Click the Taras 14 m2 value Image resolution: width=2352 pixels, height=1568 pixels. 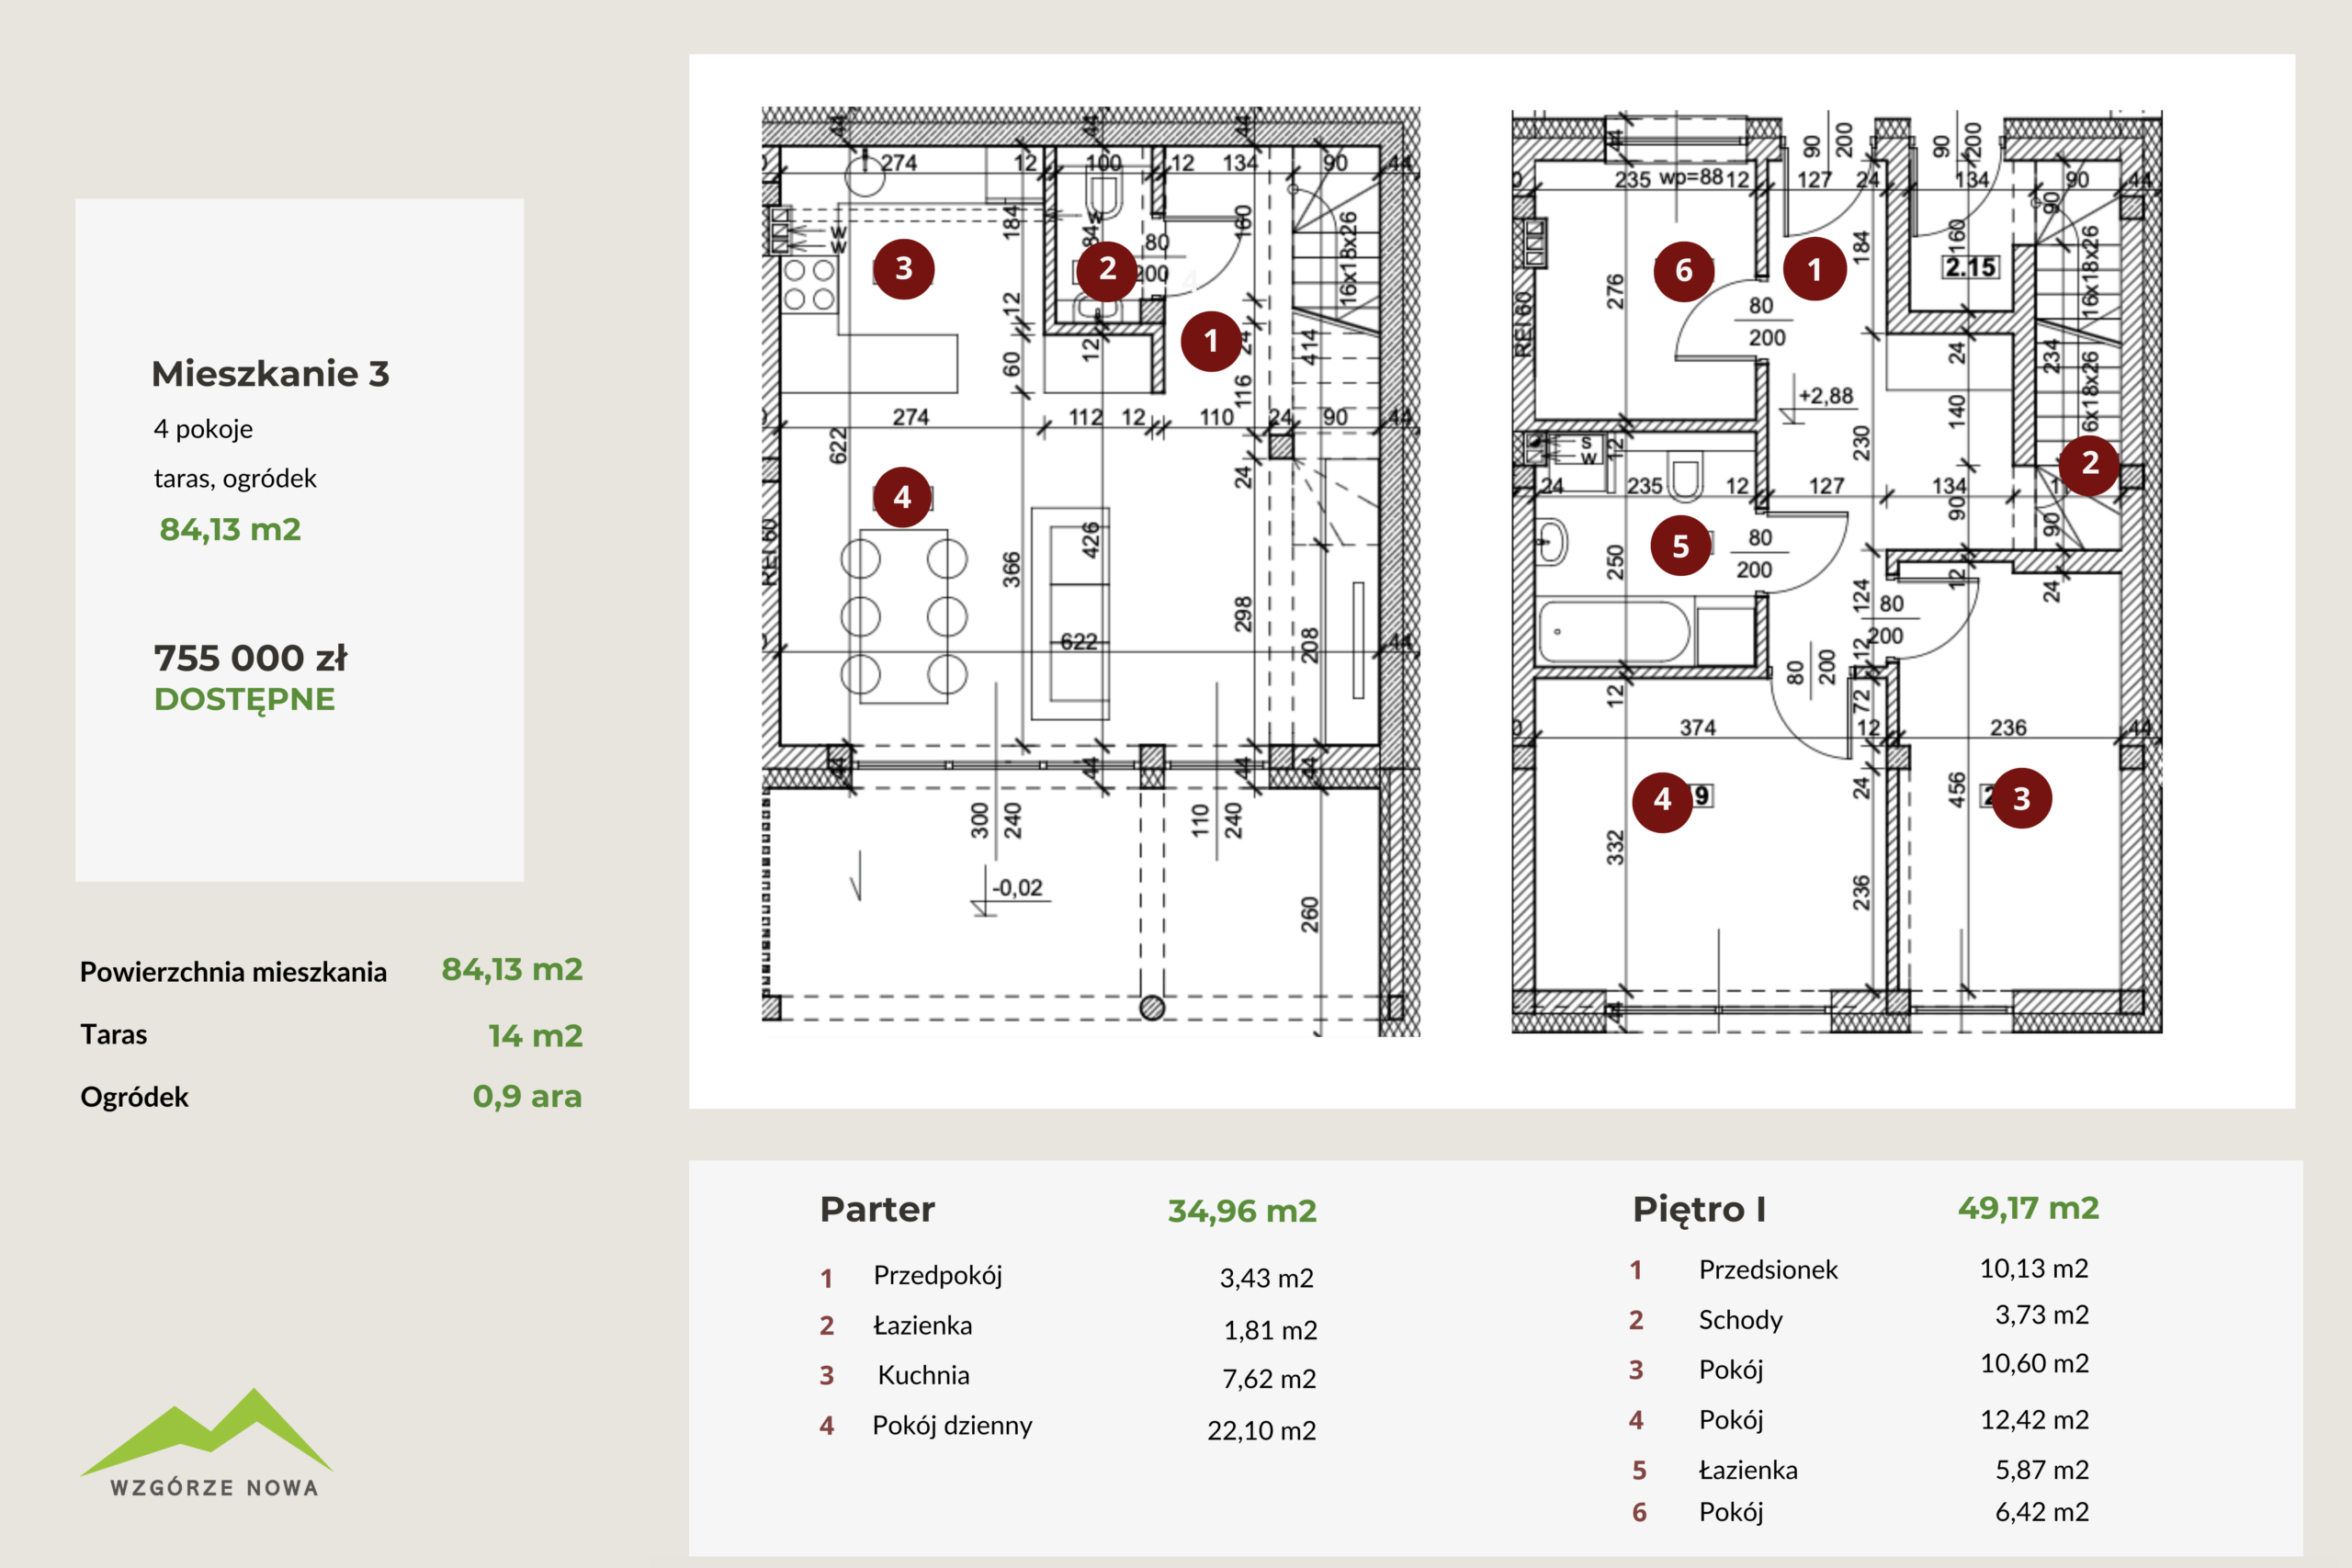(535, 1036)
